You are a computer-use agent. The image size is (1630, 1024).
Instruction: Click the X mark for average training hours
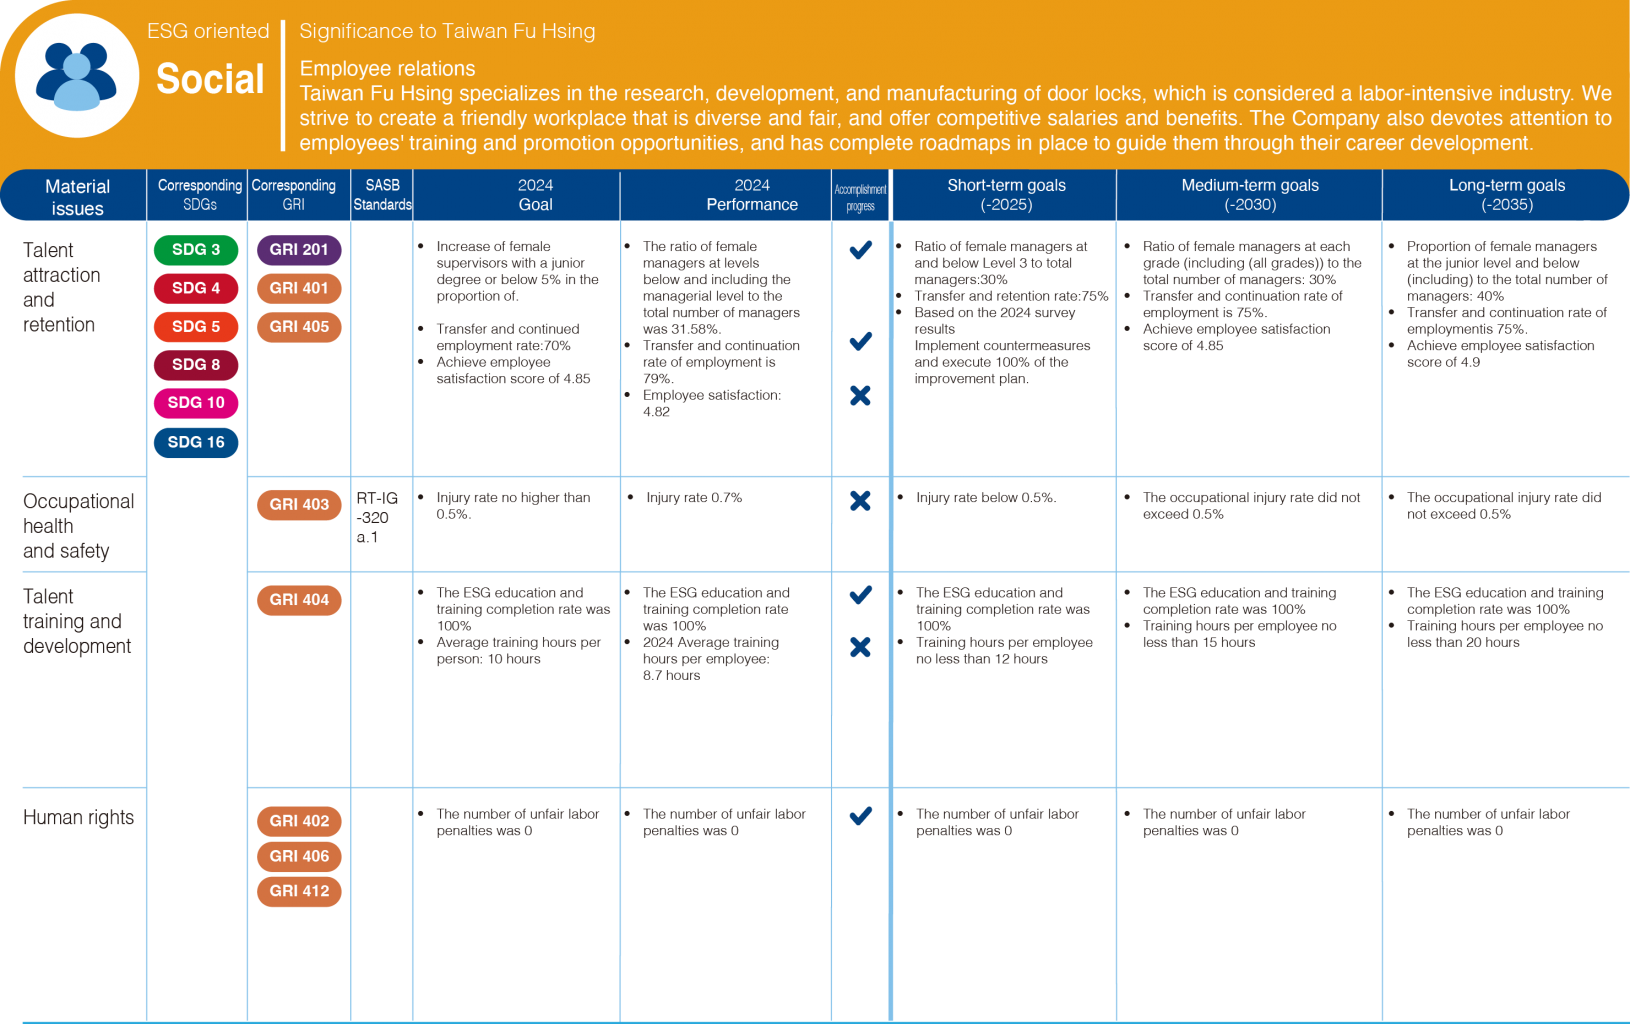tap(860, 647)
